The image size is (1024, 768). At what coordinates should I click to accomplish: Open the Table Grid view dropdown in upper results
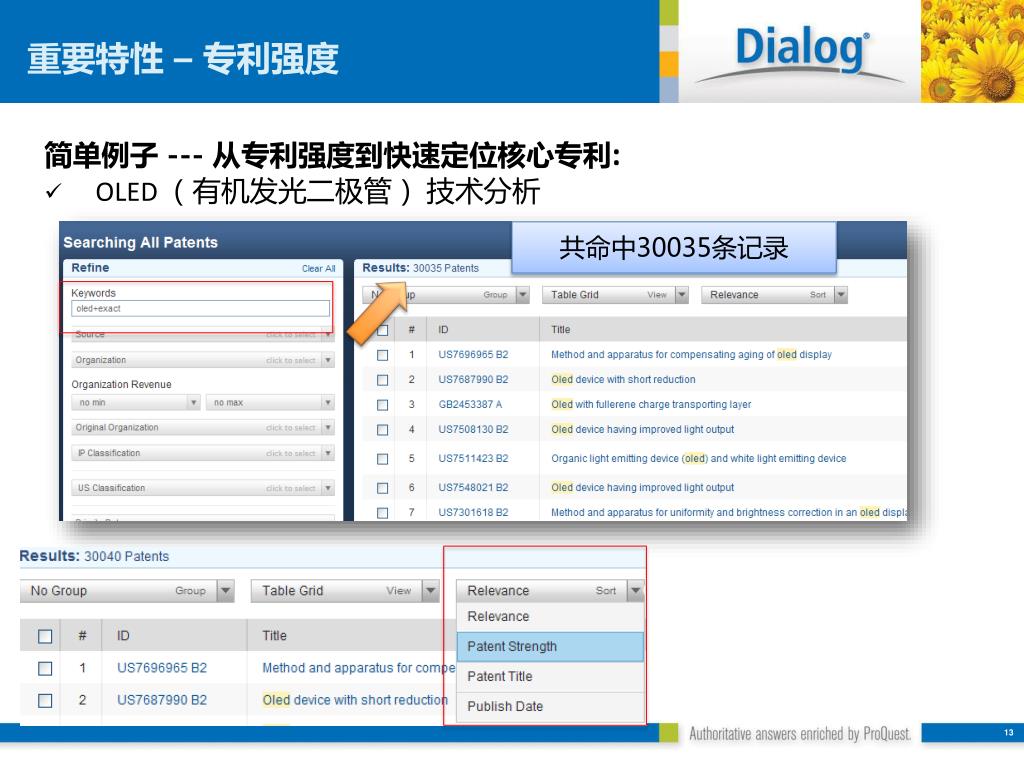(x=615, y=295)
